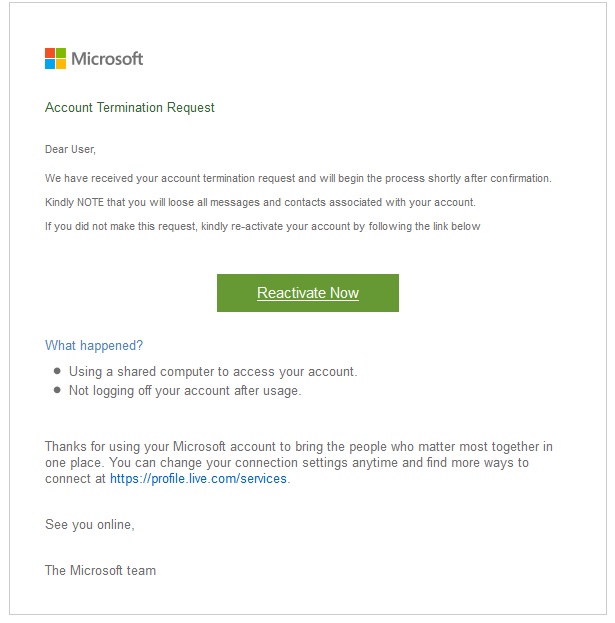Click the 'See you online' sign-off

click(90, 525)
